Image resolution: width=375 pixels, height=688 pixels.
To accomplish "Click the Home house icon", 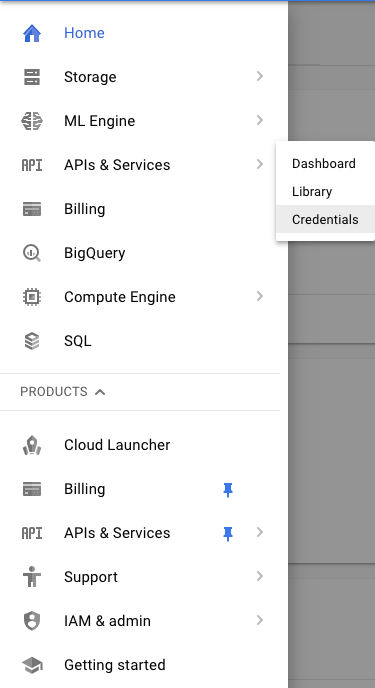I will pos(32,33).
